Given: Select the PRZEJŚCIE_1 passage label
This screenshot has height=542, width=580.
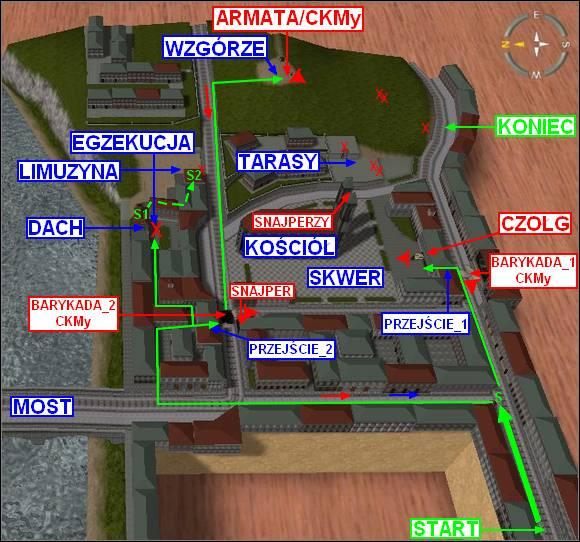Looking at the screenshot, I should pos(425,324).
